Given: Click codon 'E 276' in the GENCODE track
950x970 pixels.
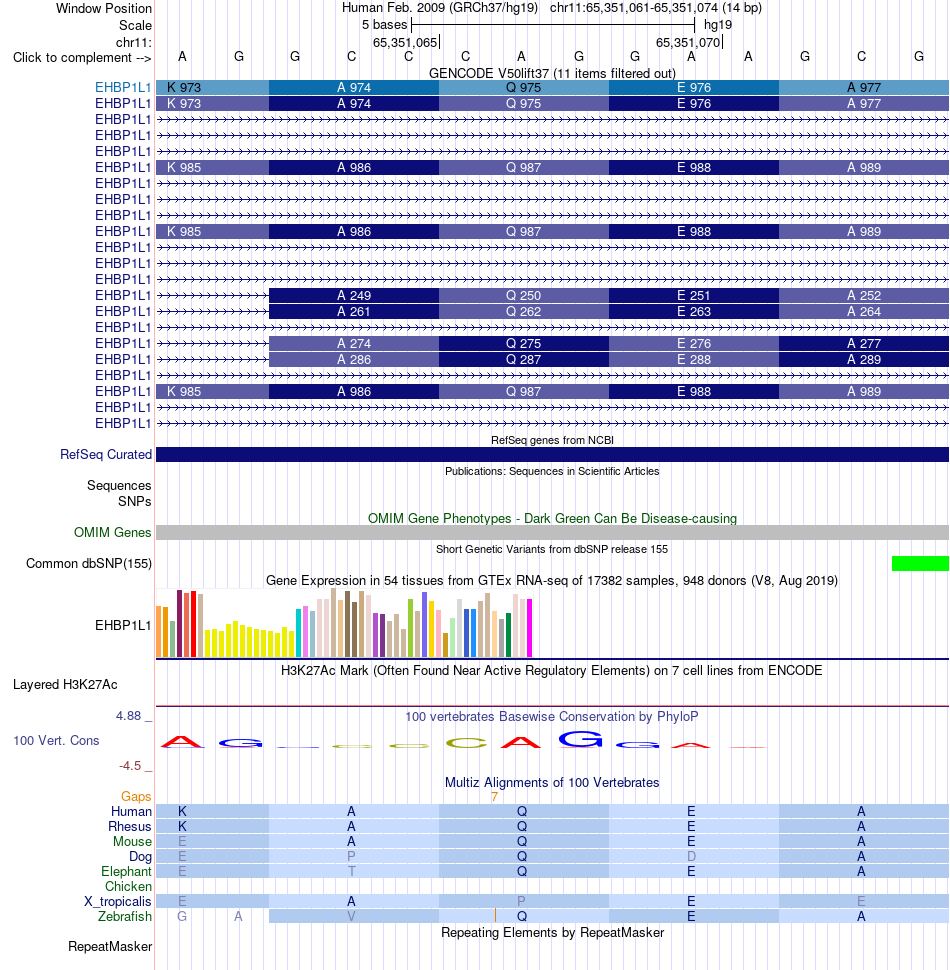Looking at the screenshot, I should click(x=694, y=343).
